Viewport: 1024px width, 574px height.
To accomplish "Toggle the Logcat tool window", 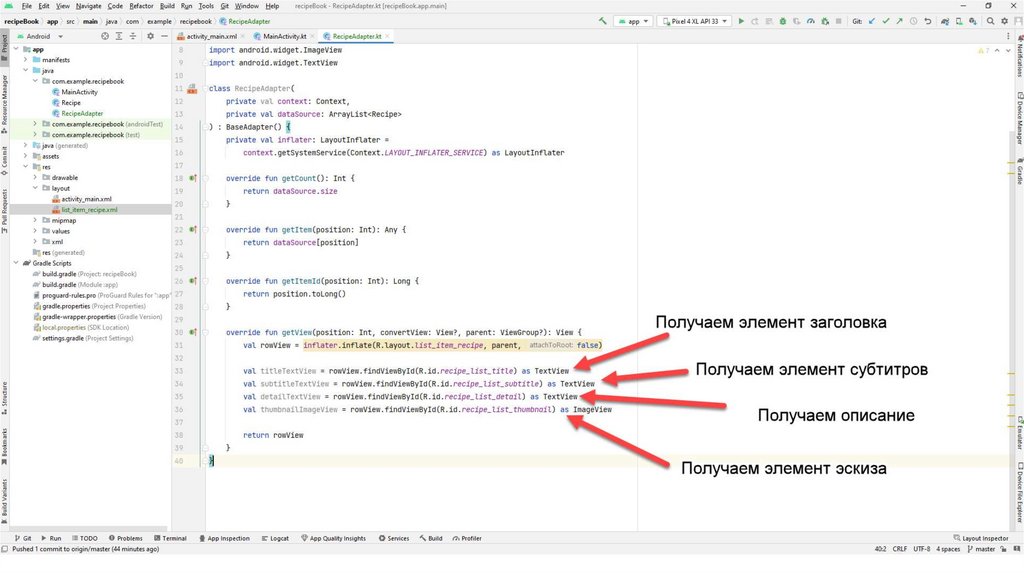I will click(x=275, y=538).
